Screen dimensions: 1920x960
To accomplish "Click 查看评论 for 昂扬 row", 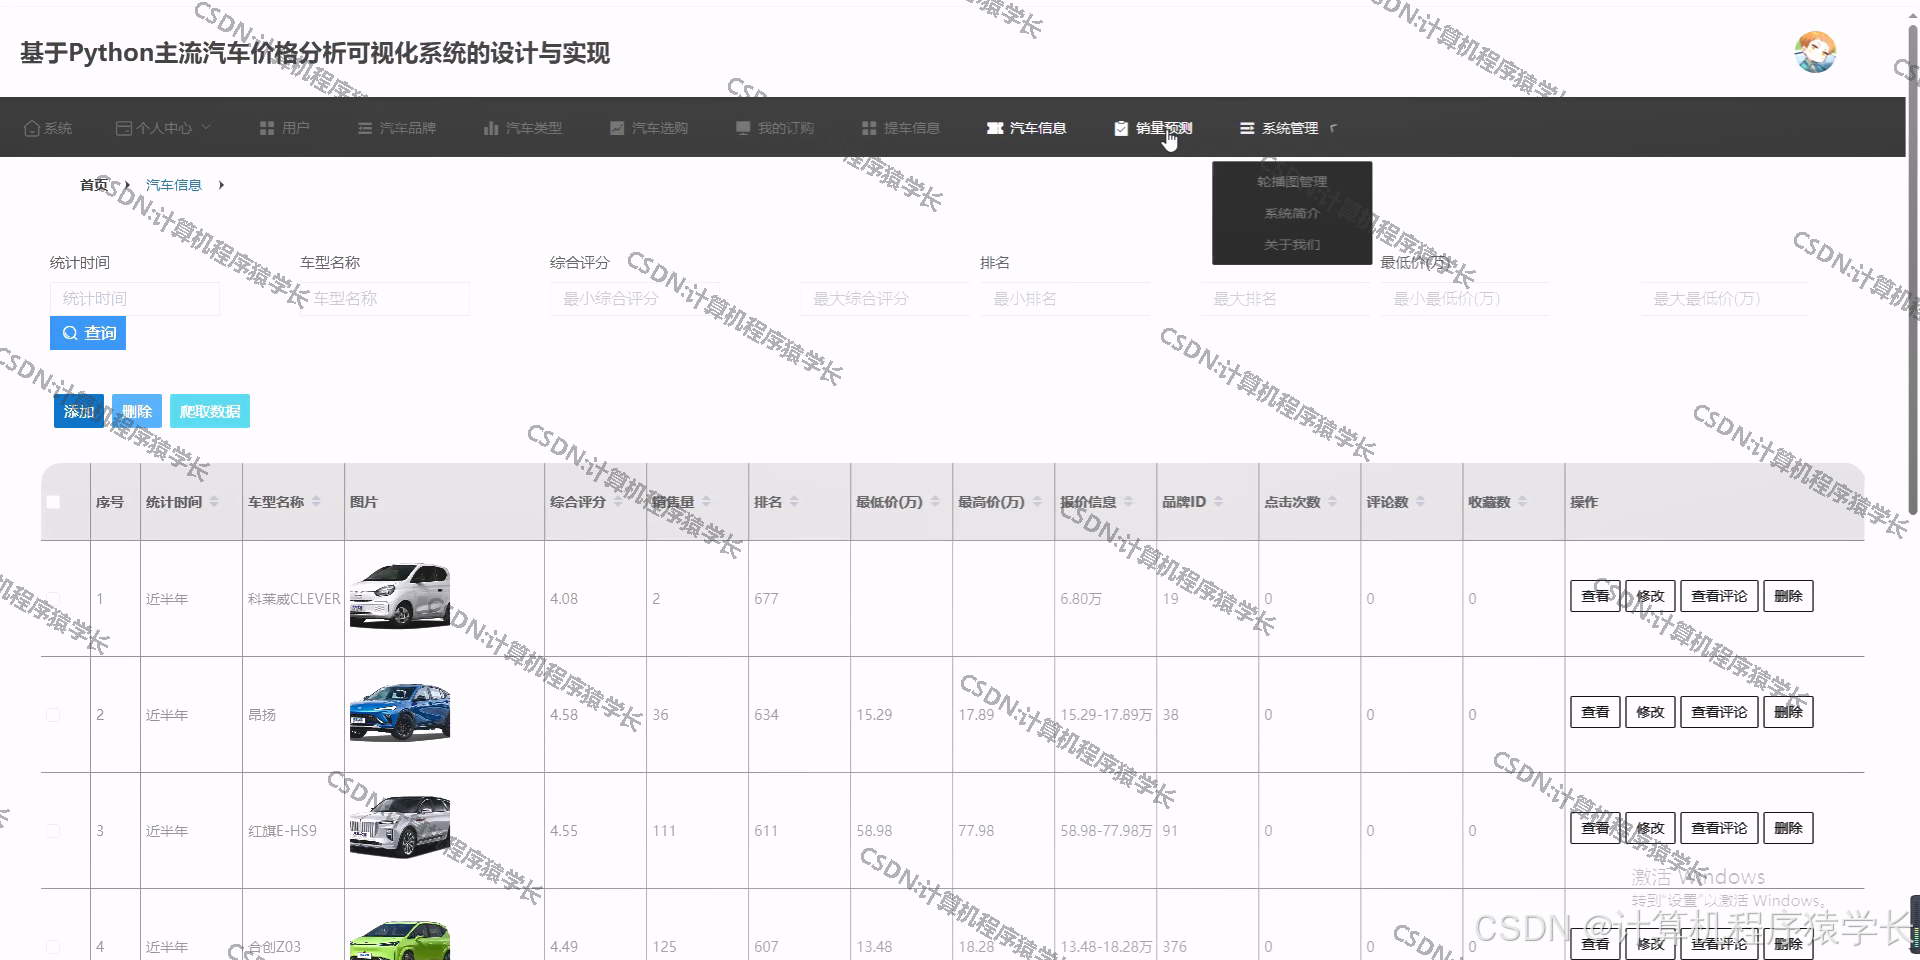I will tap(1719, 712).
